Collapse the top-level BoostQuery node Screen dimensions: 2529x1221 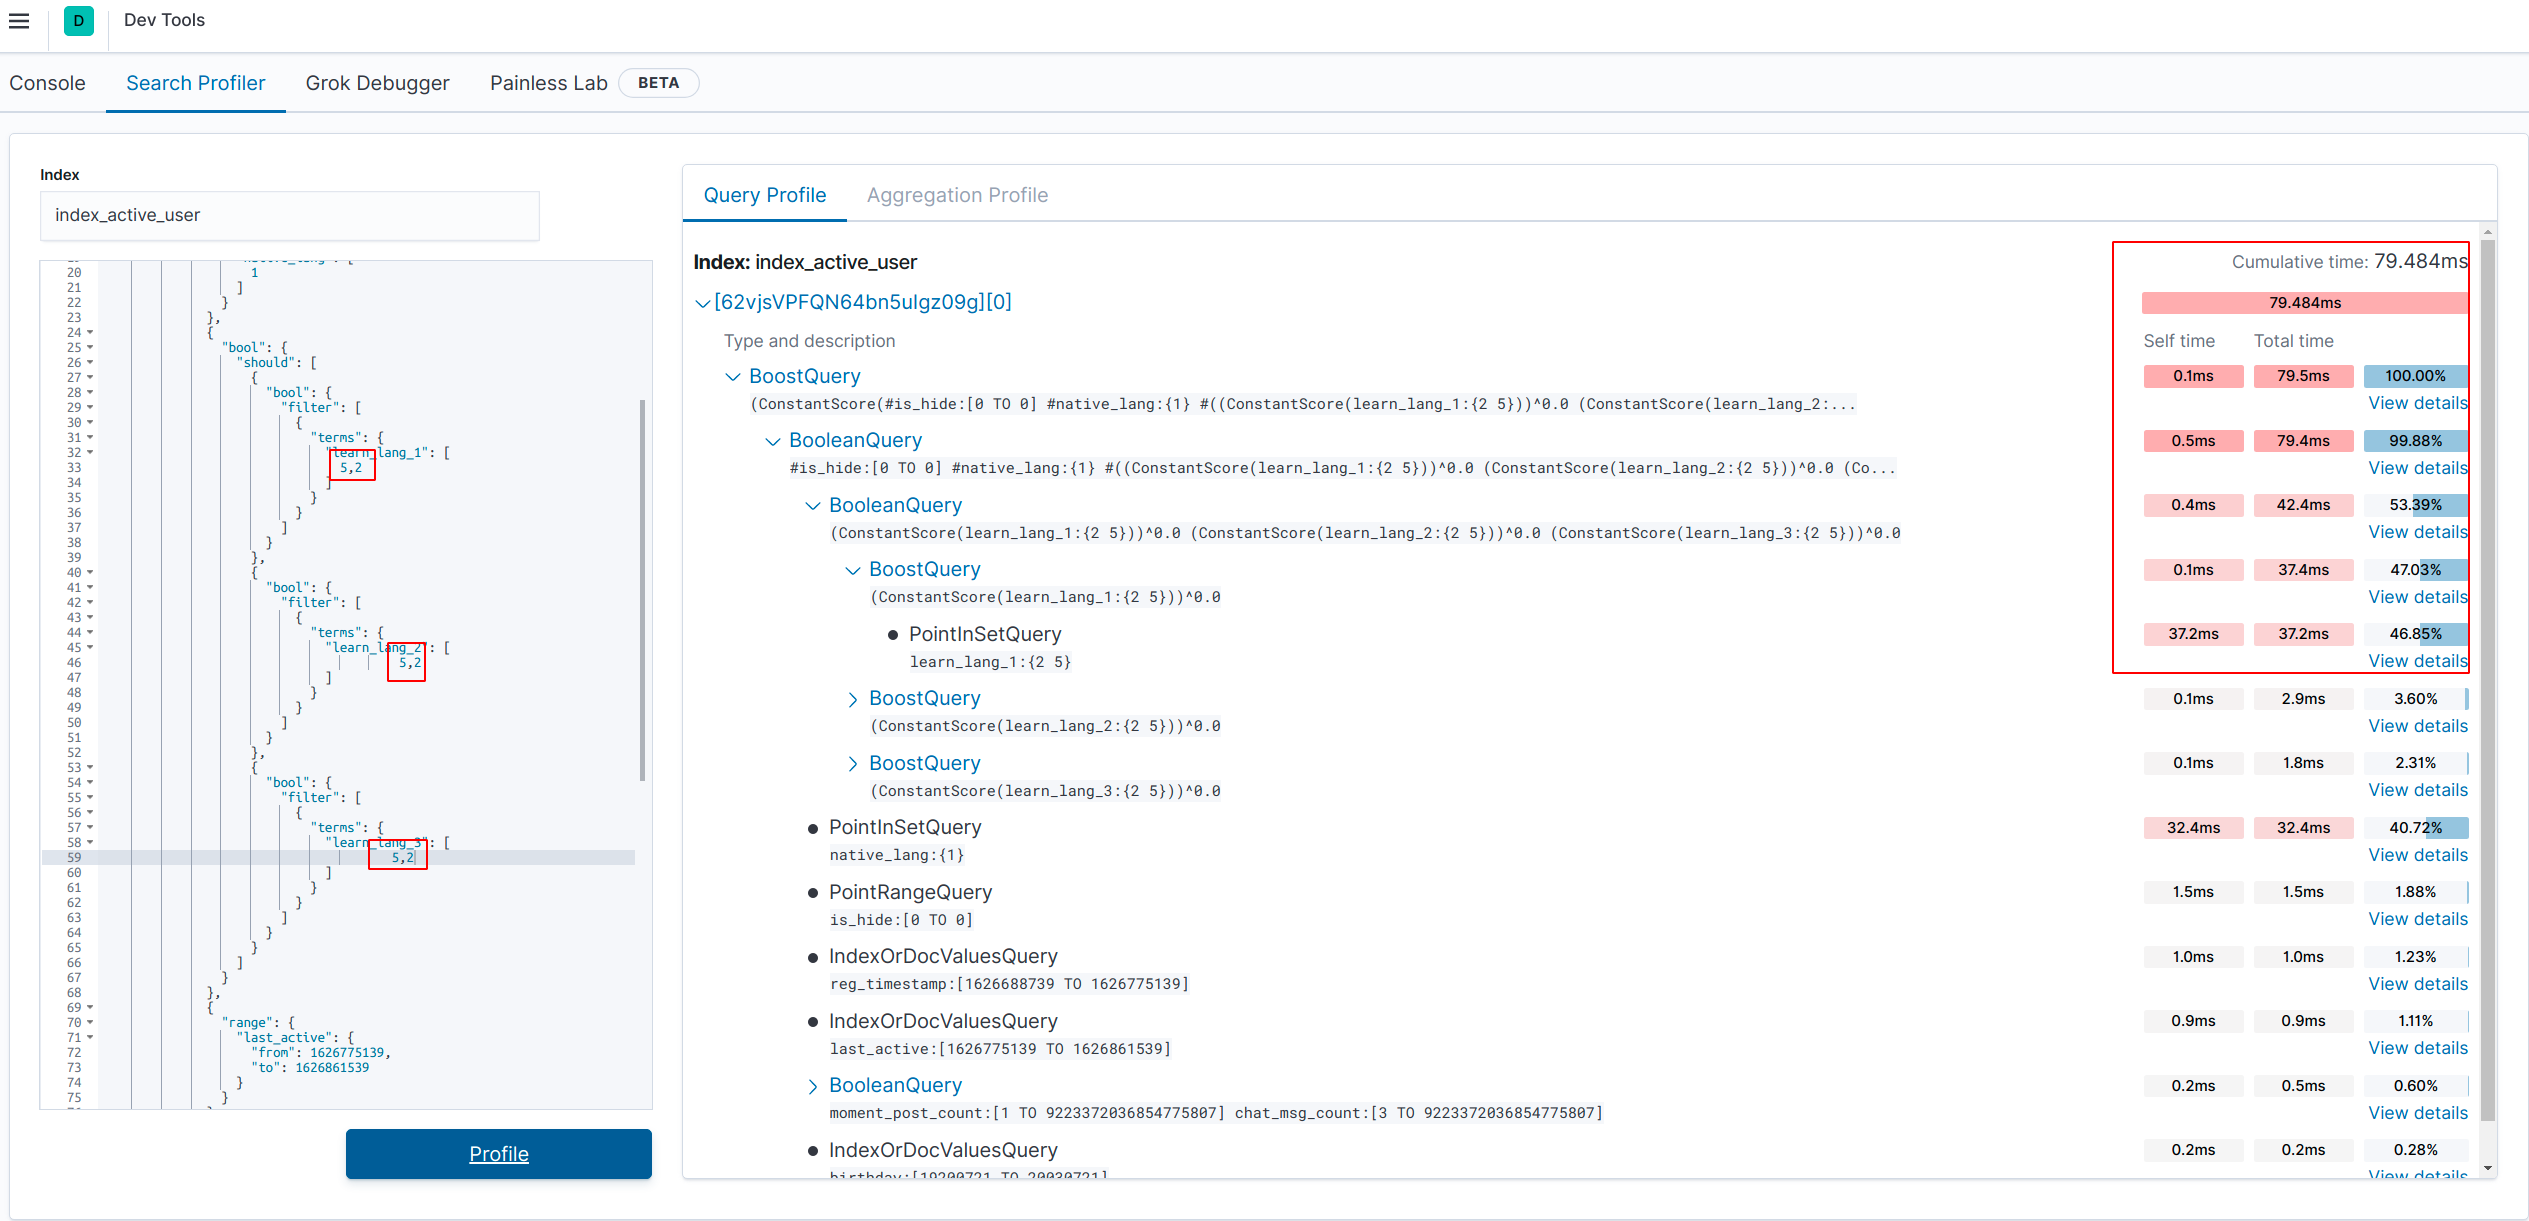point(732,376)
